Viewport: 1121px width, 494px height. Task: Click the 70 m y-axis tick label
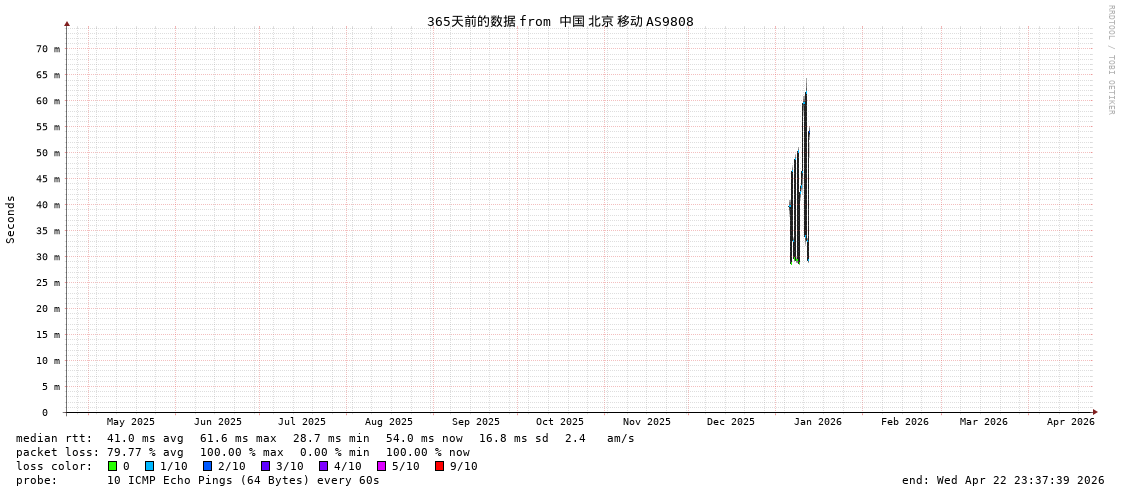48,49
